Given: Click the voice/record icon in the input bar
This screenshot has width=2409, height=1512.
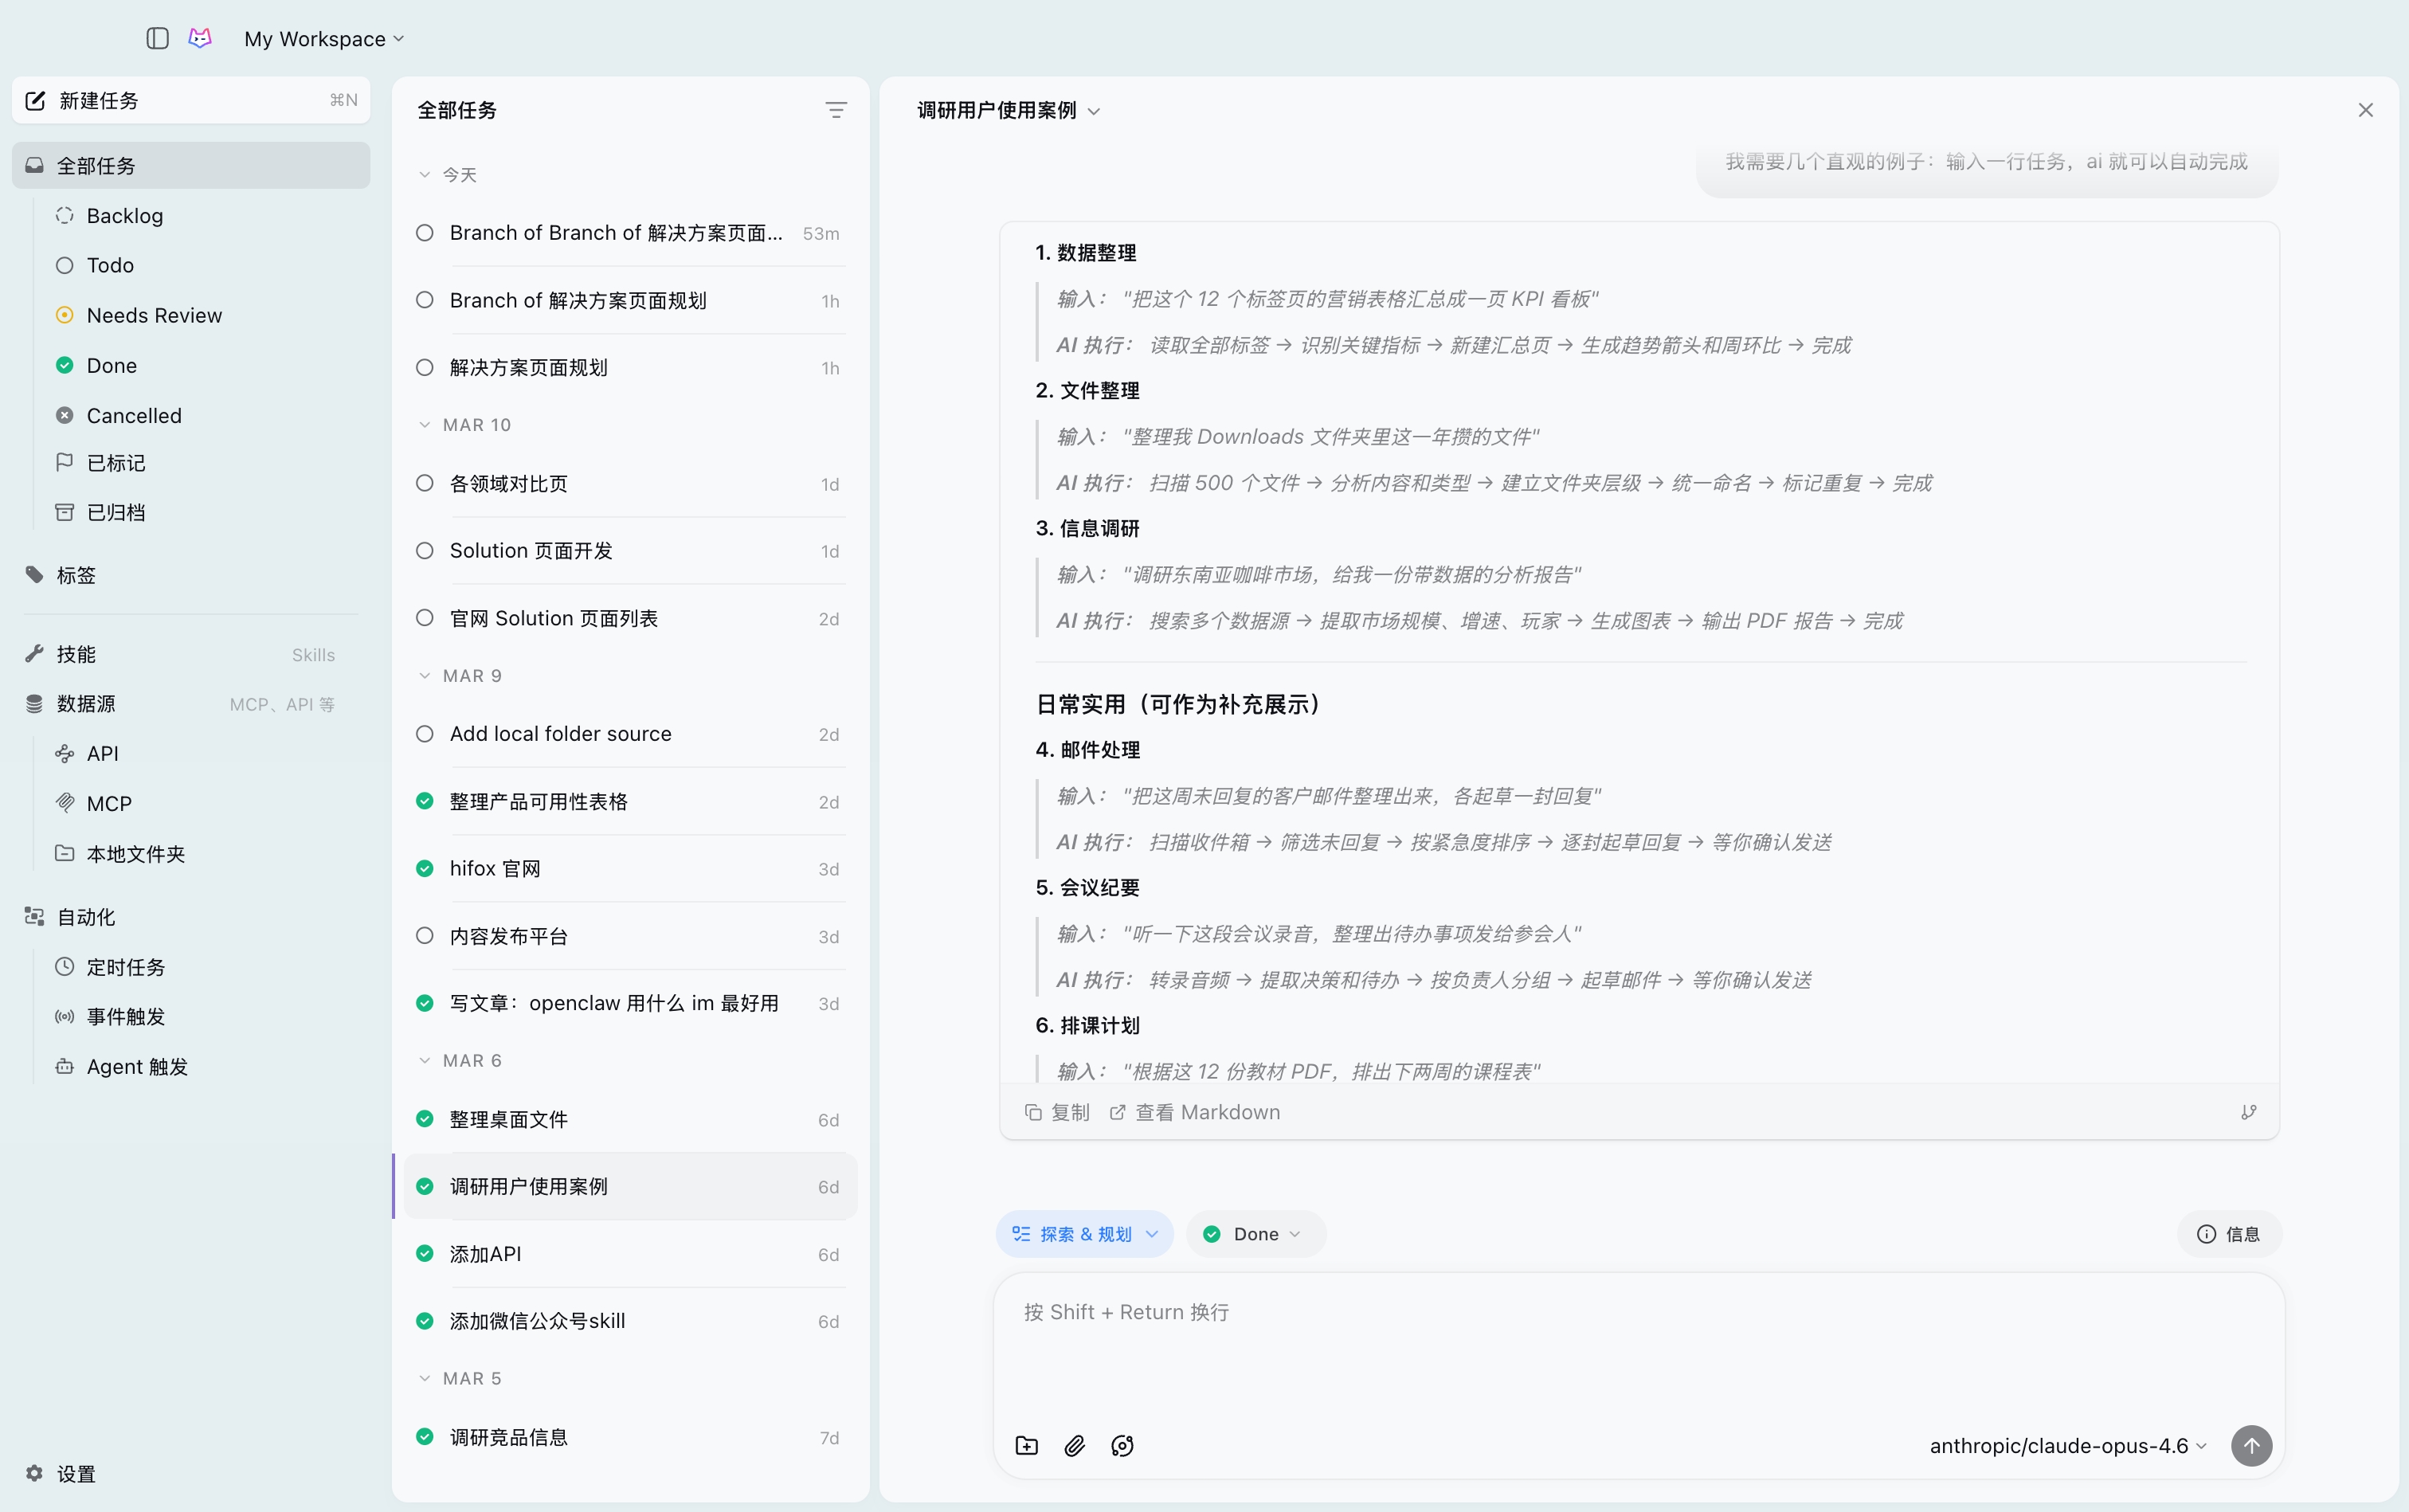Looking at the screenshot, I should pos(1122,1446).
